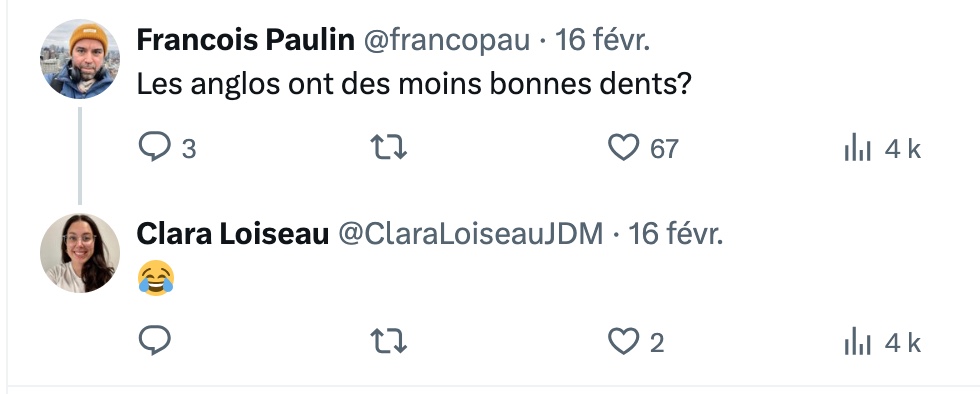Like Clara Loiseau's tweet with 2 likes
Image resolution: width=980 pixels, height=394 pixels.
coord(623,342)
